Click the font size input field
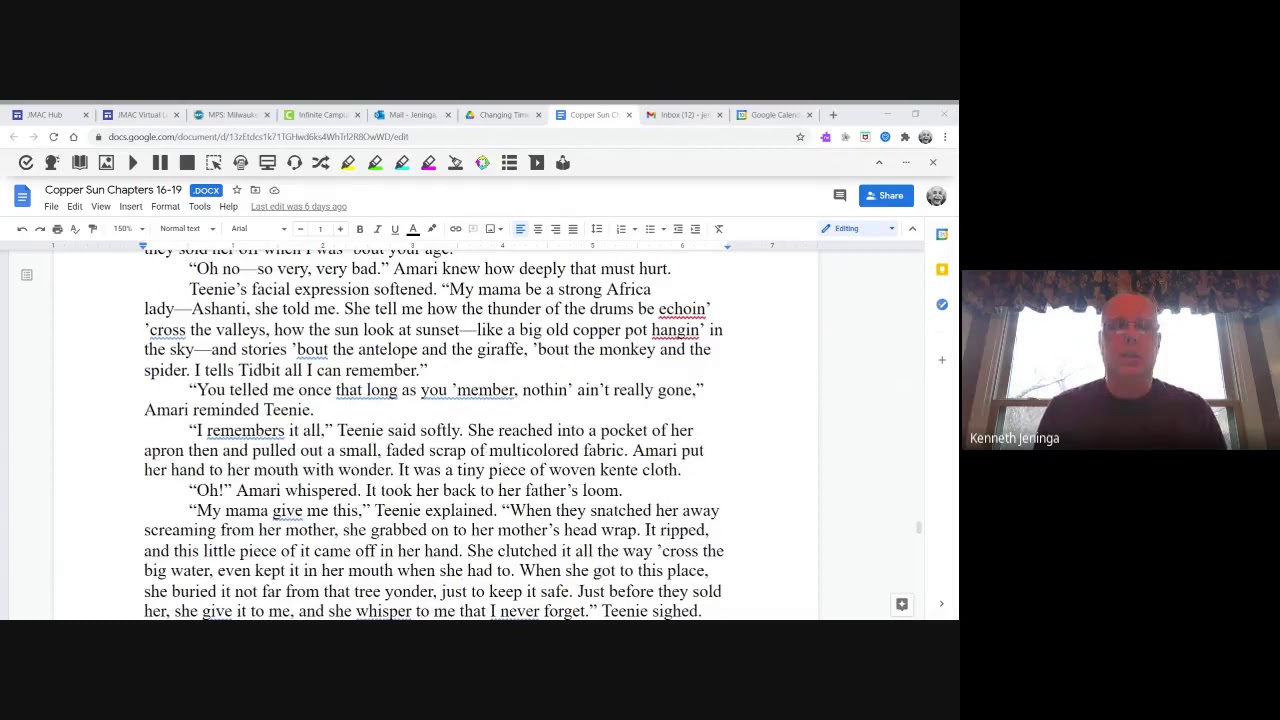The image size is (1280, 720). [320, 229]
